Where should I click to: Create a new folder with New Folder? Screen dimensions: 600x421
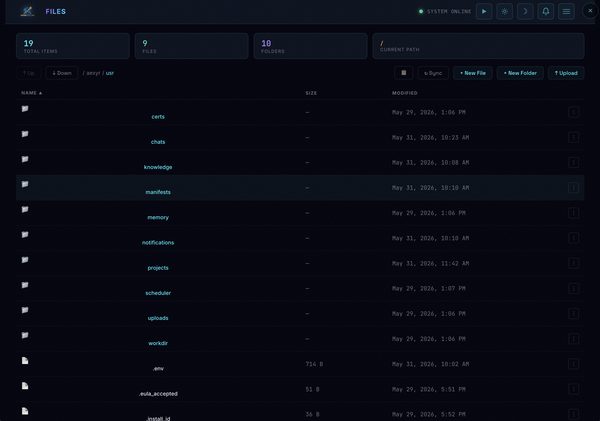(x=520, y=73)
